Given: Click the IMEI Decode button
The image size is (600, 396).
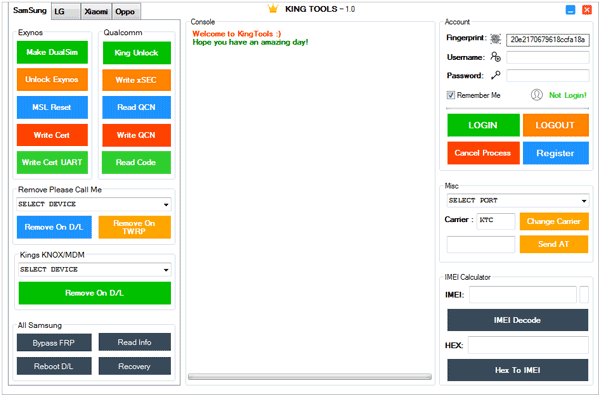Looking at the screenshot, I should [x=517, y=320].
